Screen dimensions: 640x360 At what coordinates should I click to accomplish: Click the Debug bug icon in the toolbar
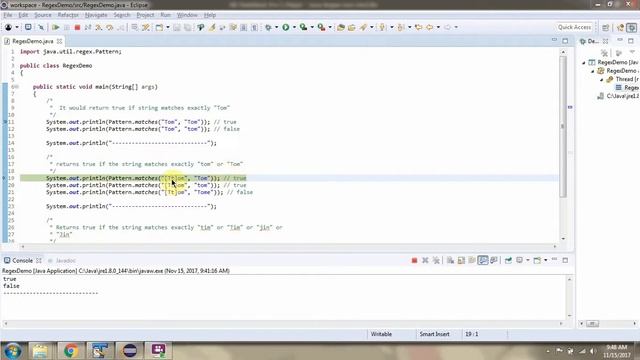(268, 27)
